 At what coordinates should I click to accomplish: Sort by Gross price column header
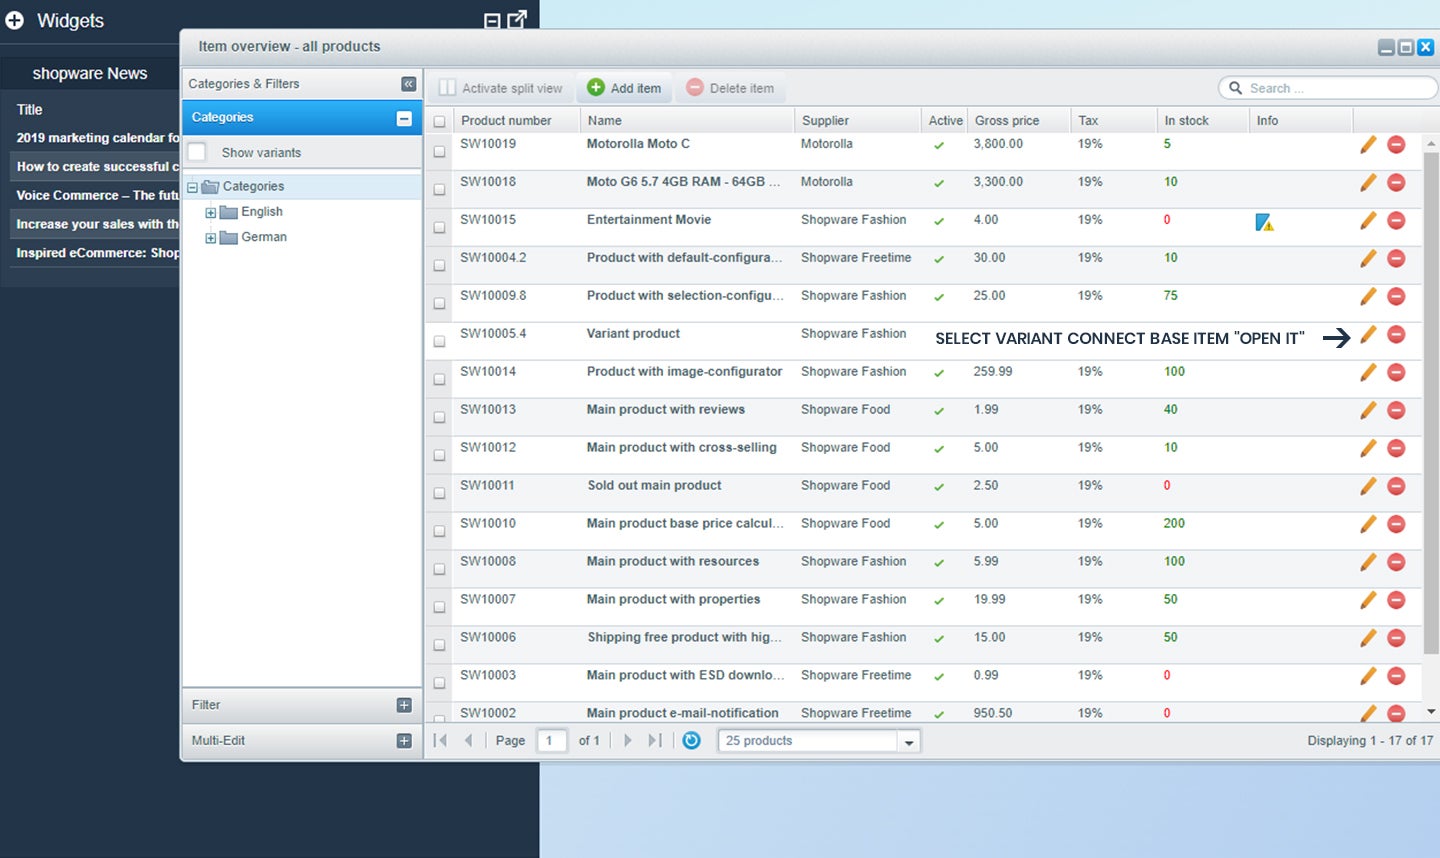click(x=1007, y=120)
